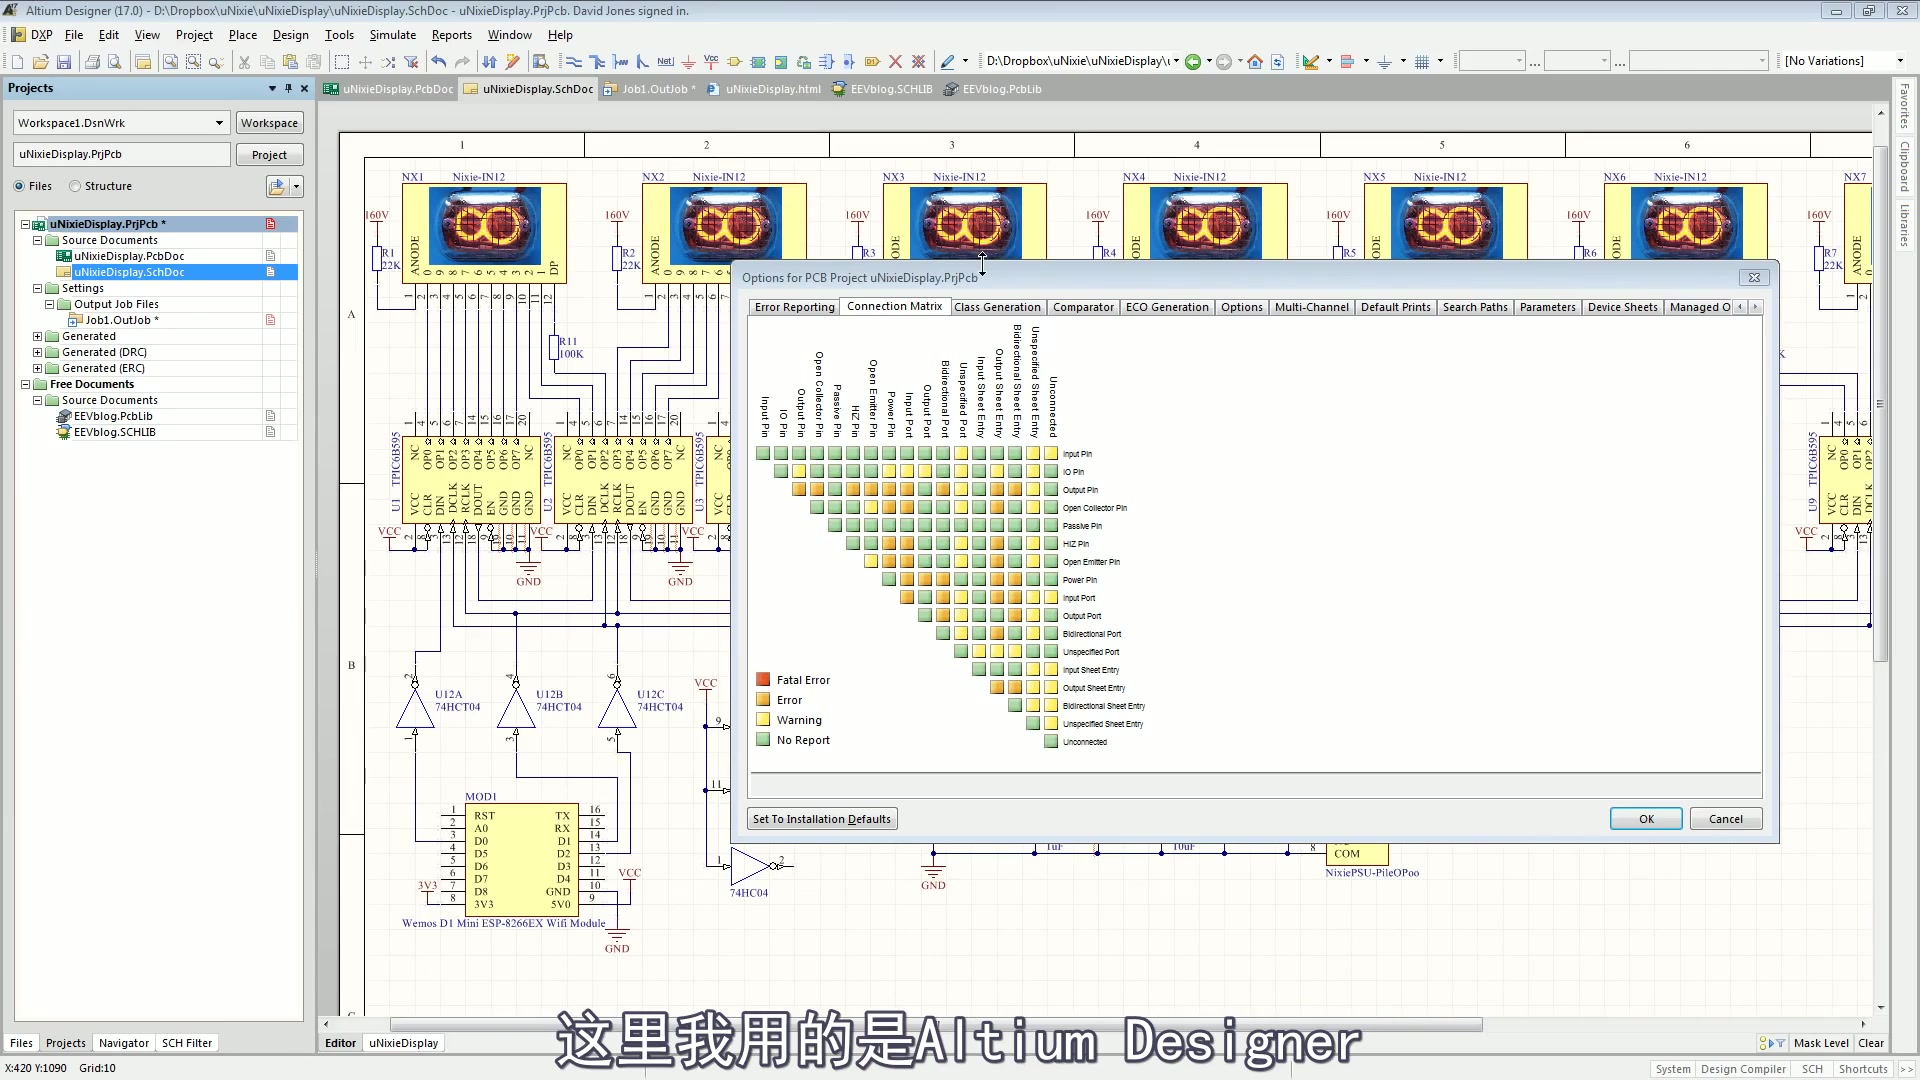Click the project name input field uNixieDisplay.PrjPcb

coord(122,154)
